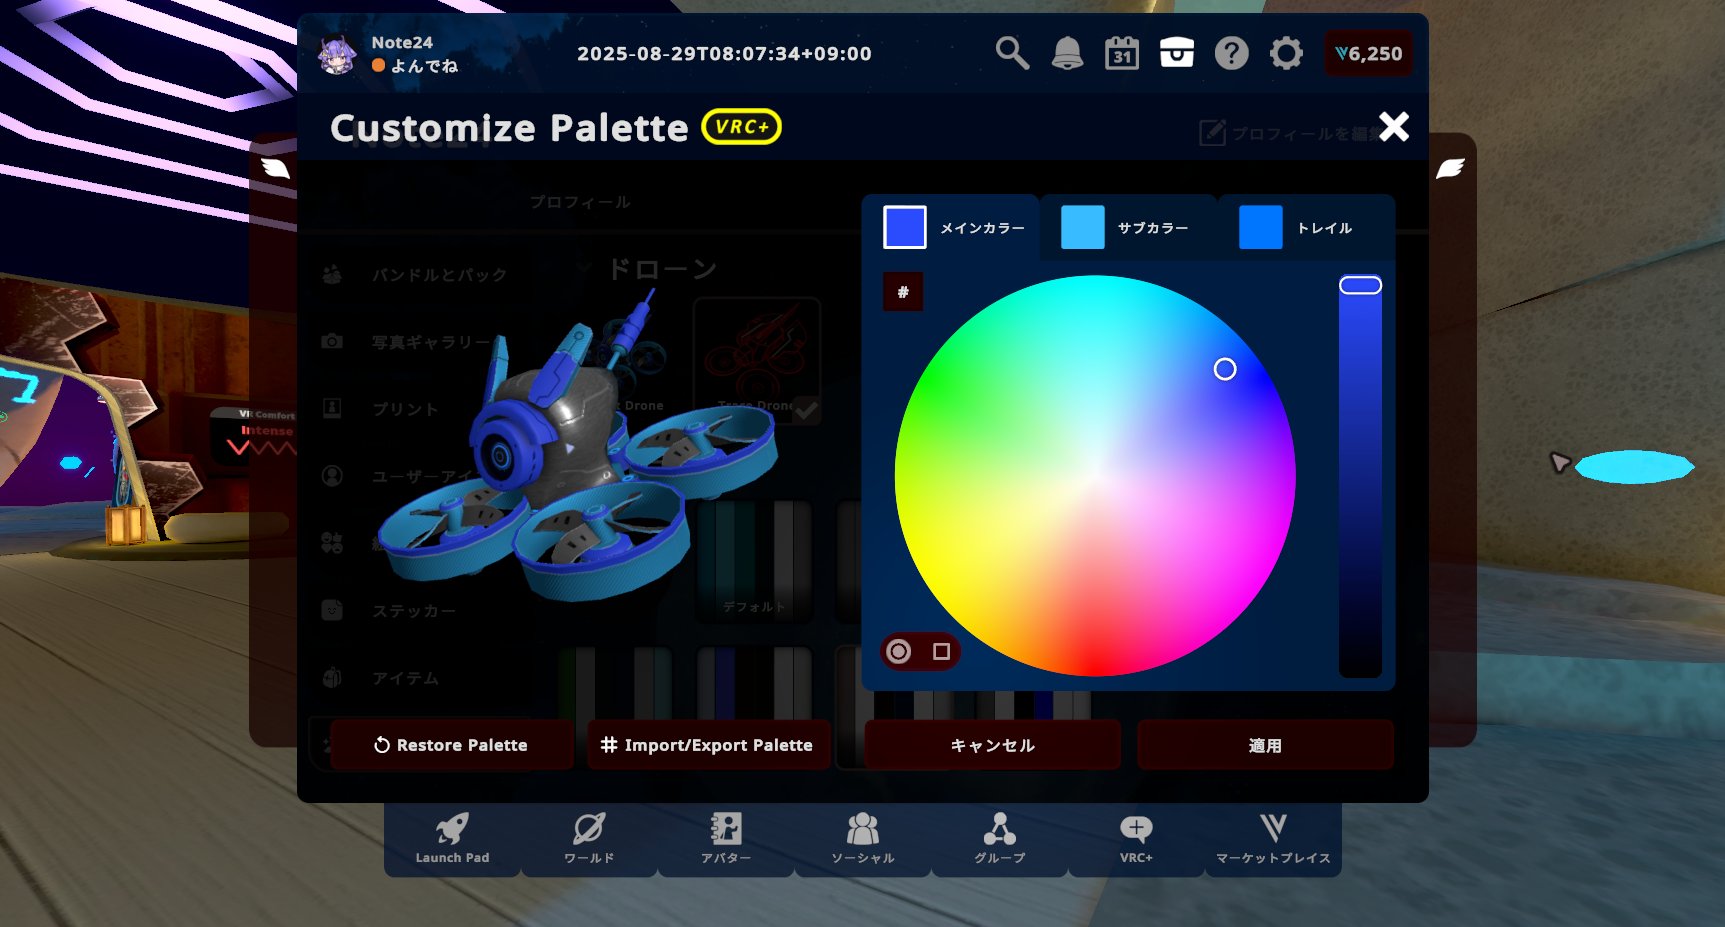Open the help question mark icon
This screenshot has width=1725, height=927.
coord(1231,53)
